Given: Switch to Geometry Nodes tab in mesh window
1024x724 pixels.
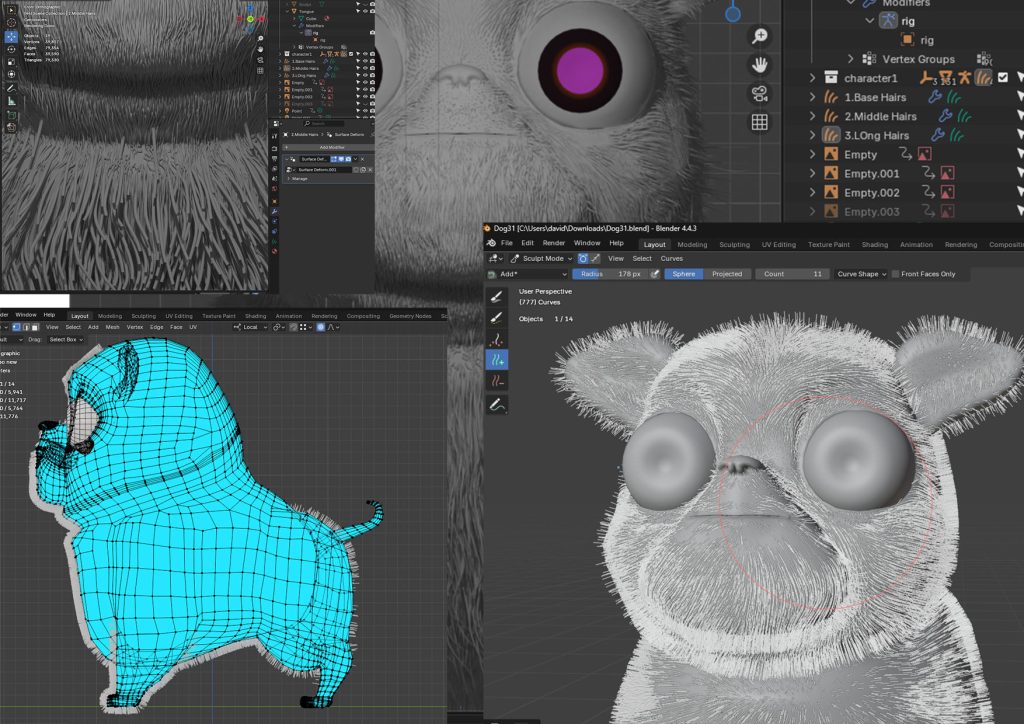Looking at the screenshot, I should click(410, 316).
